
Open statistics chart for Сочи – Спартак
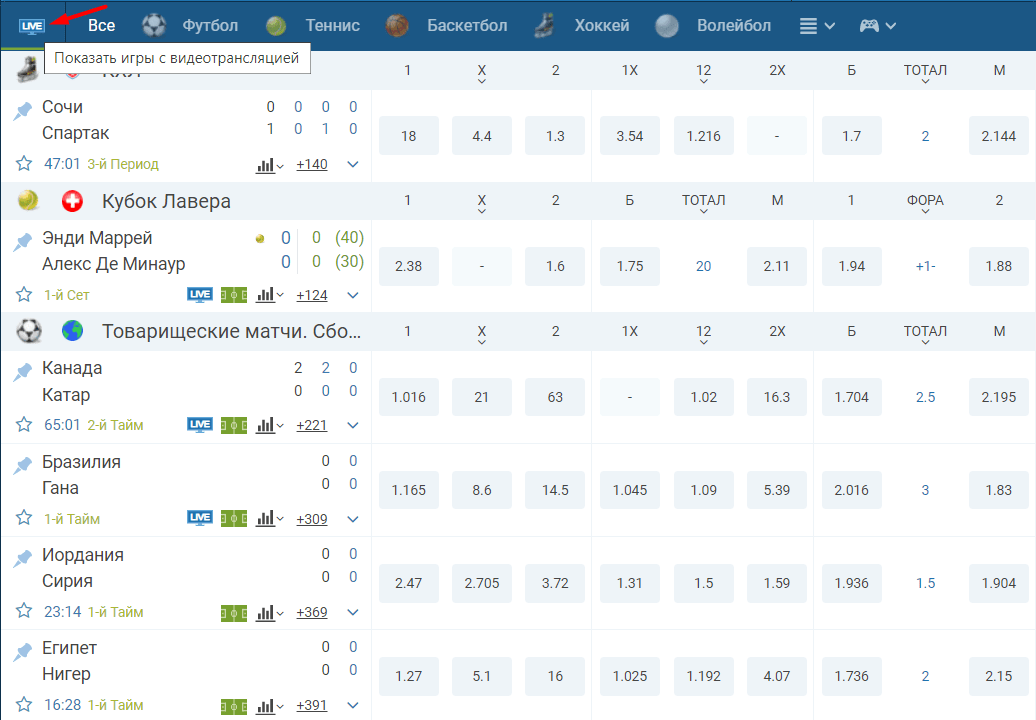269,164
